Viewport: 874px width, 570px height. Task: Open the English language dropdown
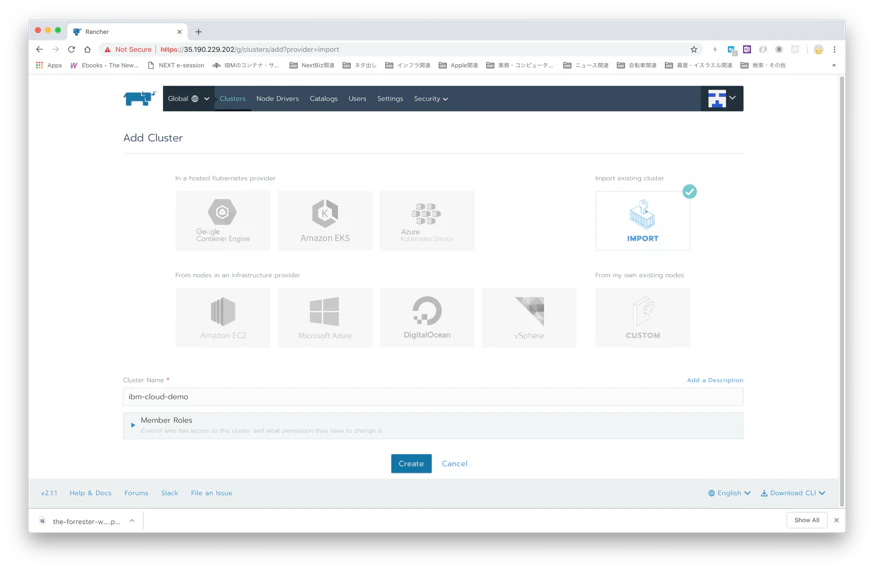(729, 493)
